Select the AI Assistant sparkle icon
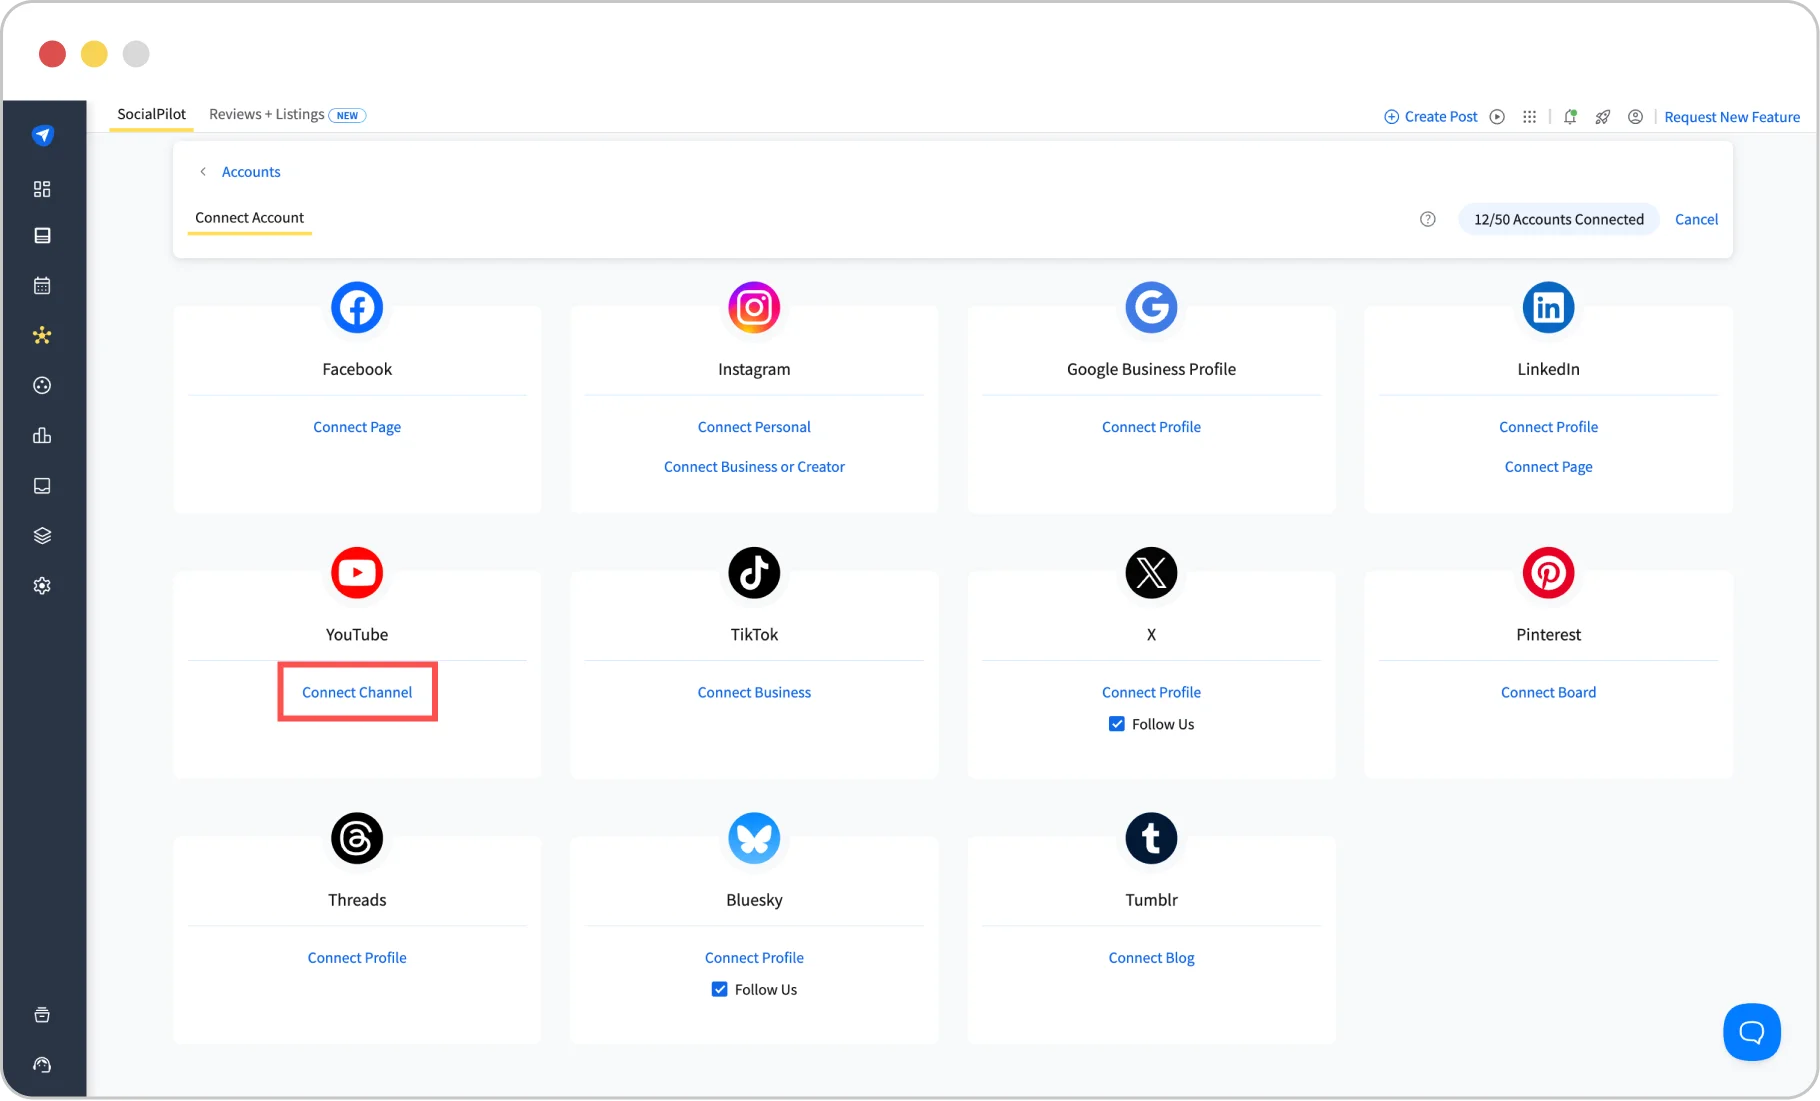 pos(42,336)
